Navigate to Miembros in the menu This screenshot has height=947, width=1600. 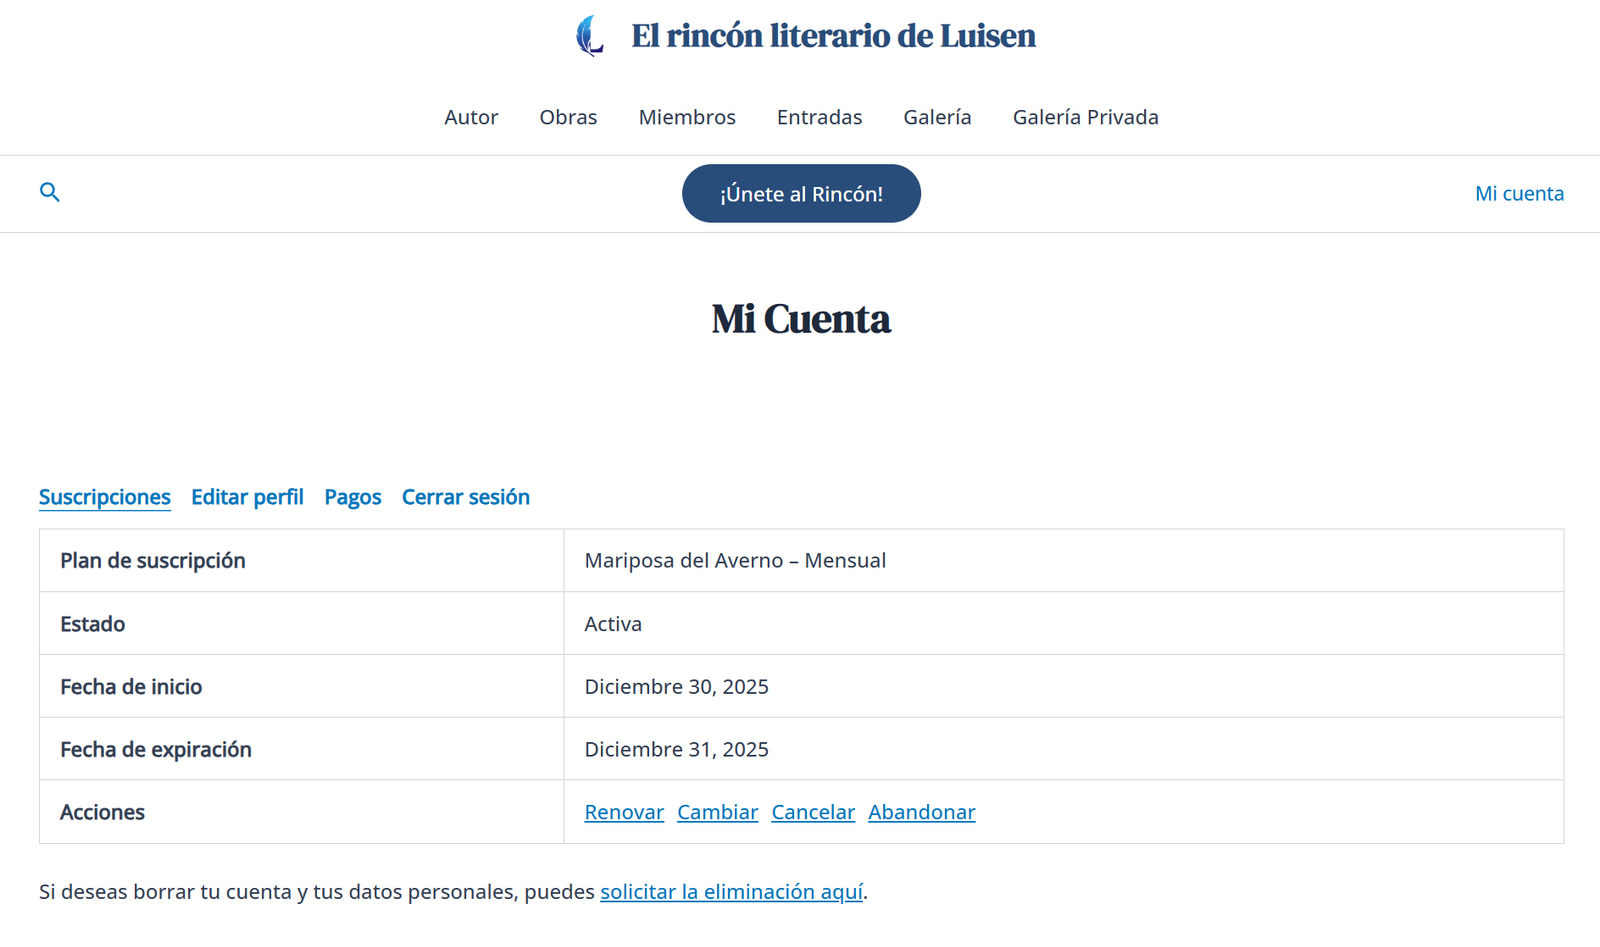coord(687,117)
